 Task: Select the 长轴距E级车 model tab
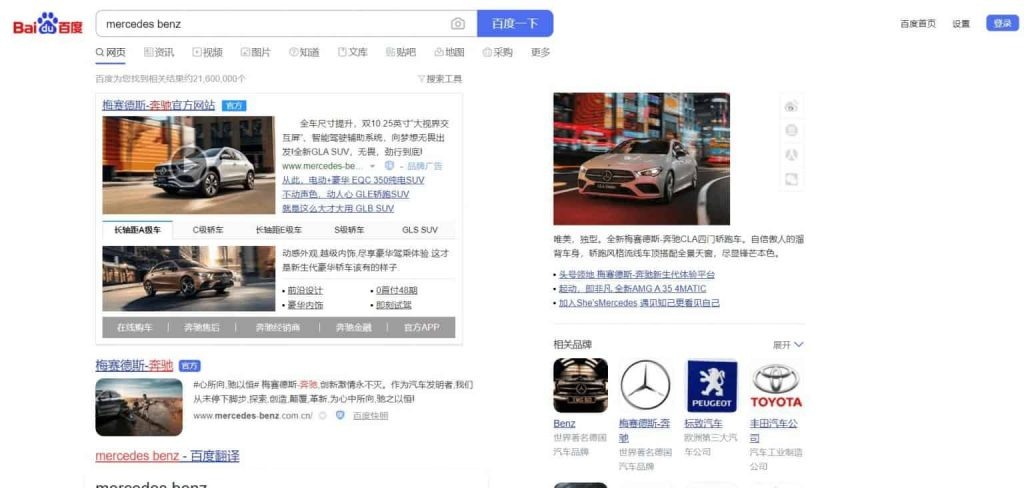click(279, 230)
